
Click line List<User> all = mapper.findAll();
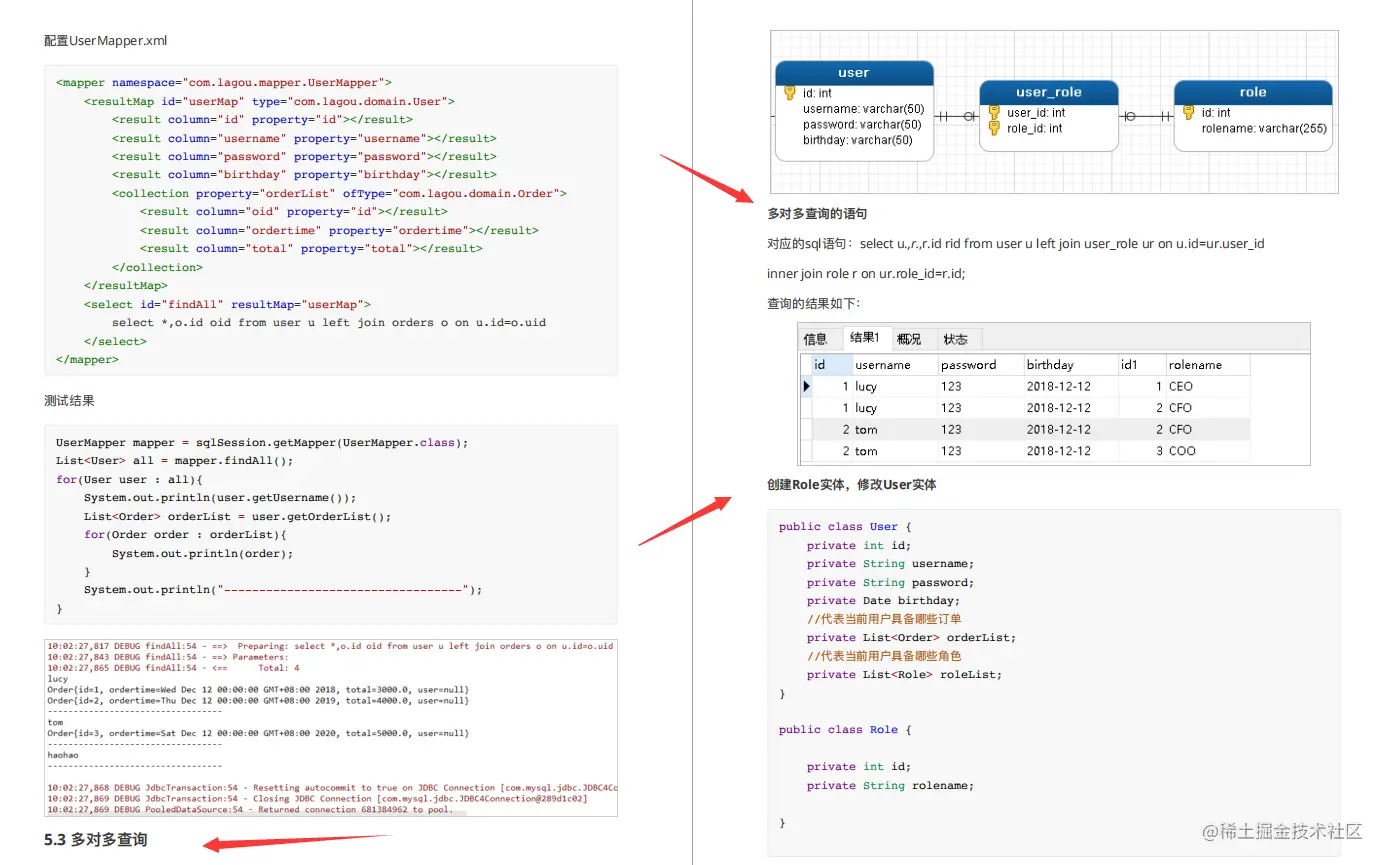pos(175,461)
